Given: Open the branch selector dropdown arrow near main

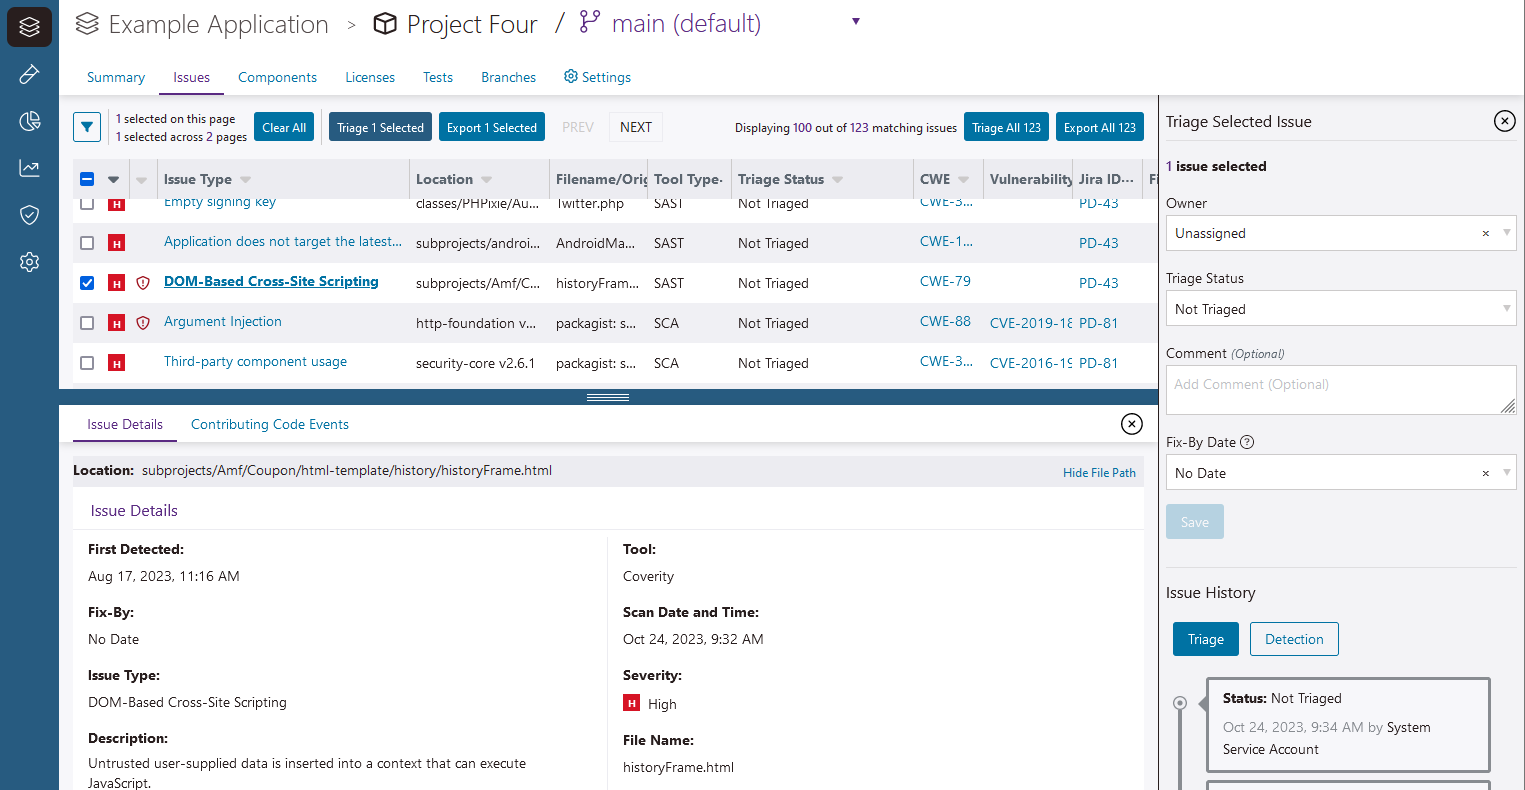Looking at the screenshot, I should coord(855,20).
